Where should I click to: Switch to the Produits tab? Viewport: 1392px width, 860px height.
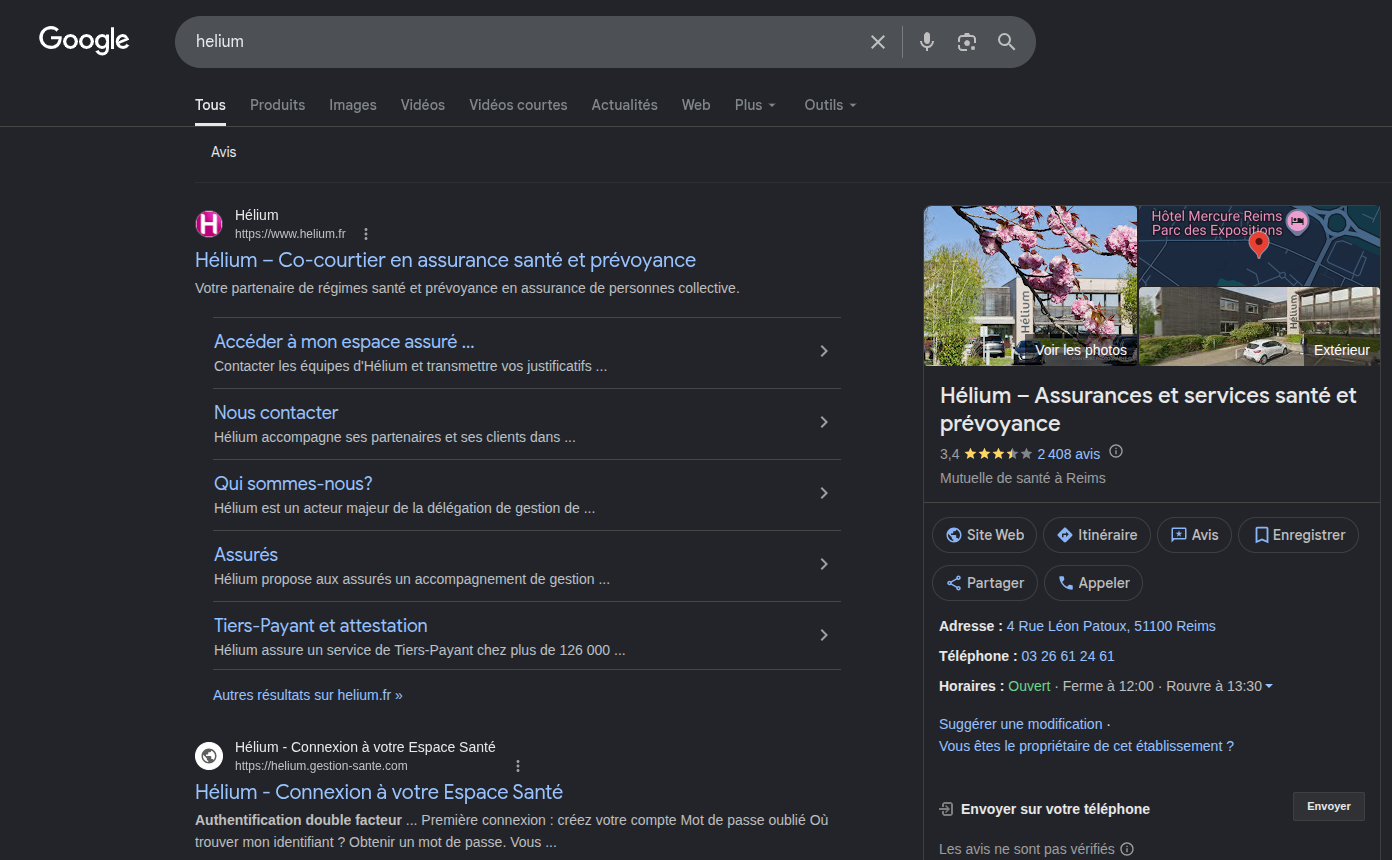coord(277,105)
